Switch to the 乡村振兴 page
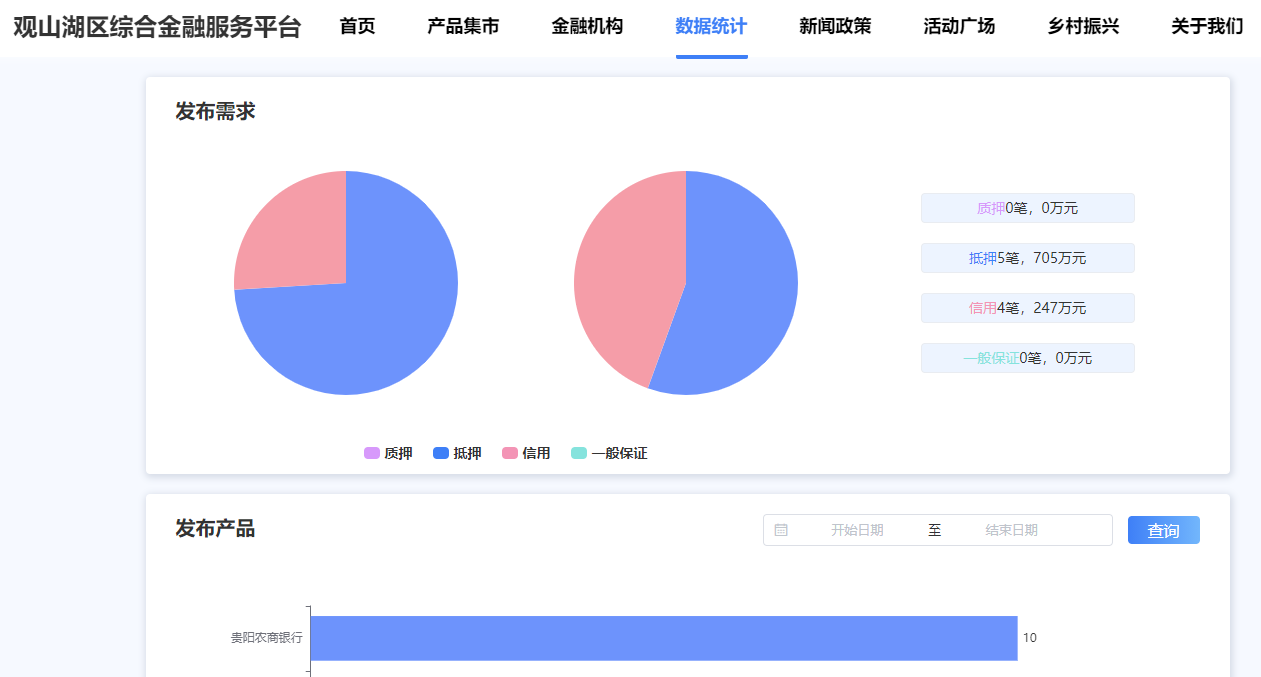 tap(1083, 27)
